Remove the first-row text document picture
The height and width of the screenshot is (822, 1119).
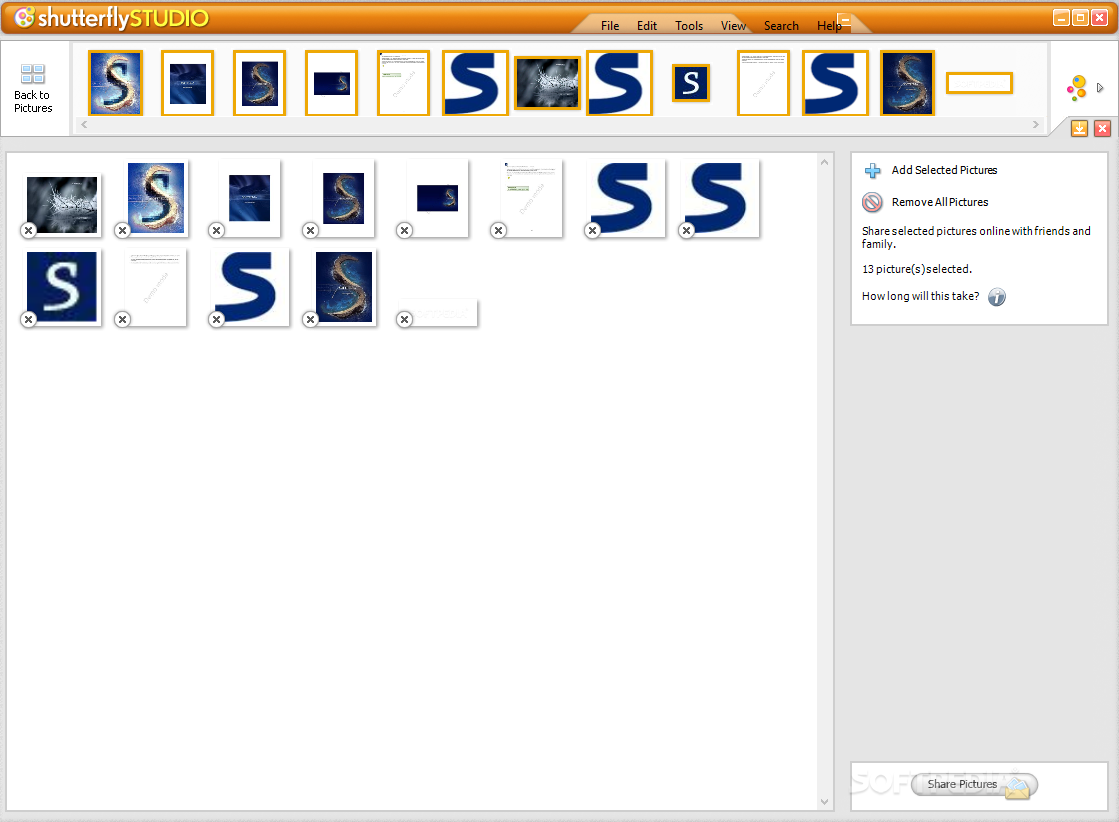(x=499, y=230)
